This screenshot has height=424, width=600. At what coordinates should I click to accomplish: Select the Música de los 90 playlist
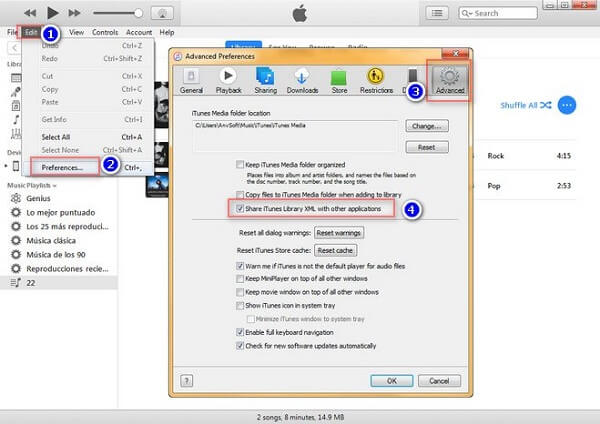[58, 254]
